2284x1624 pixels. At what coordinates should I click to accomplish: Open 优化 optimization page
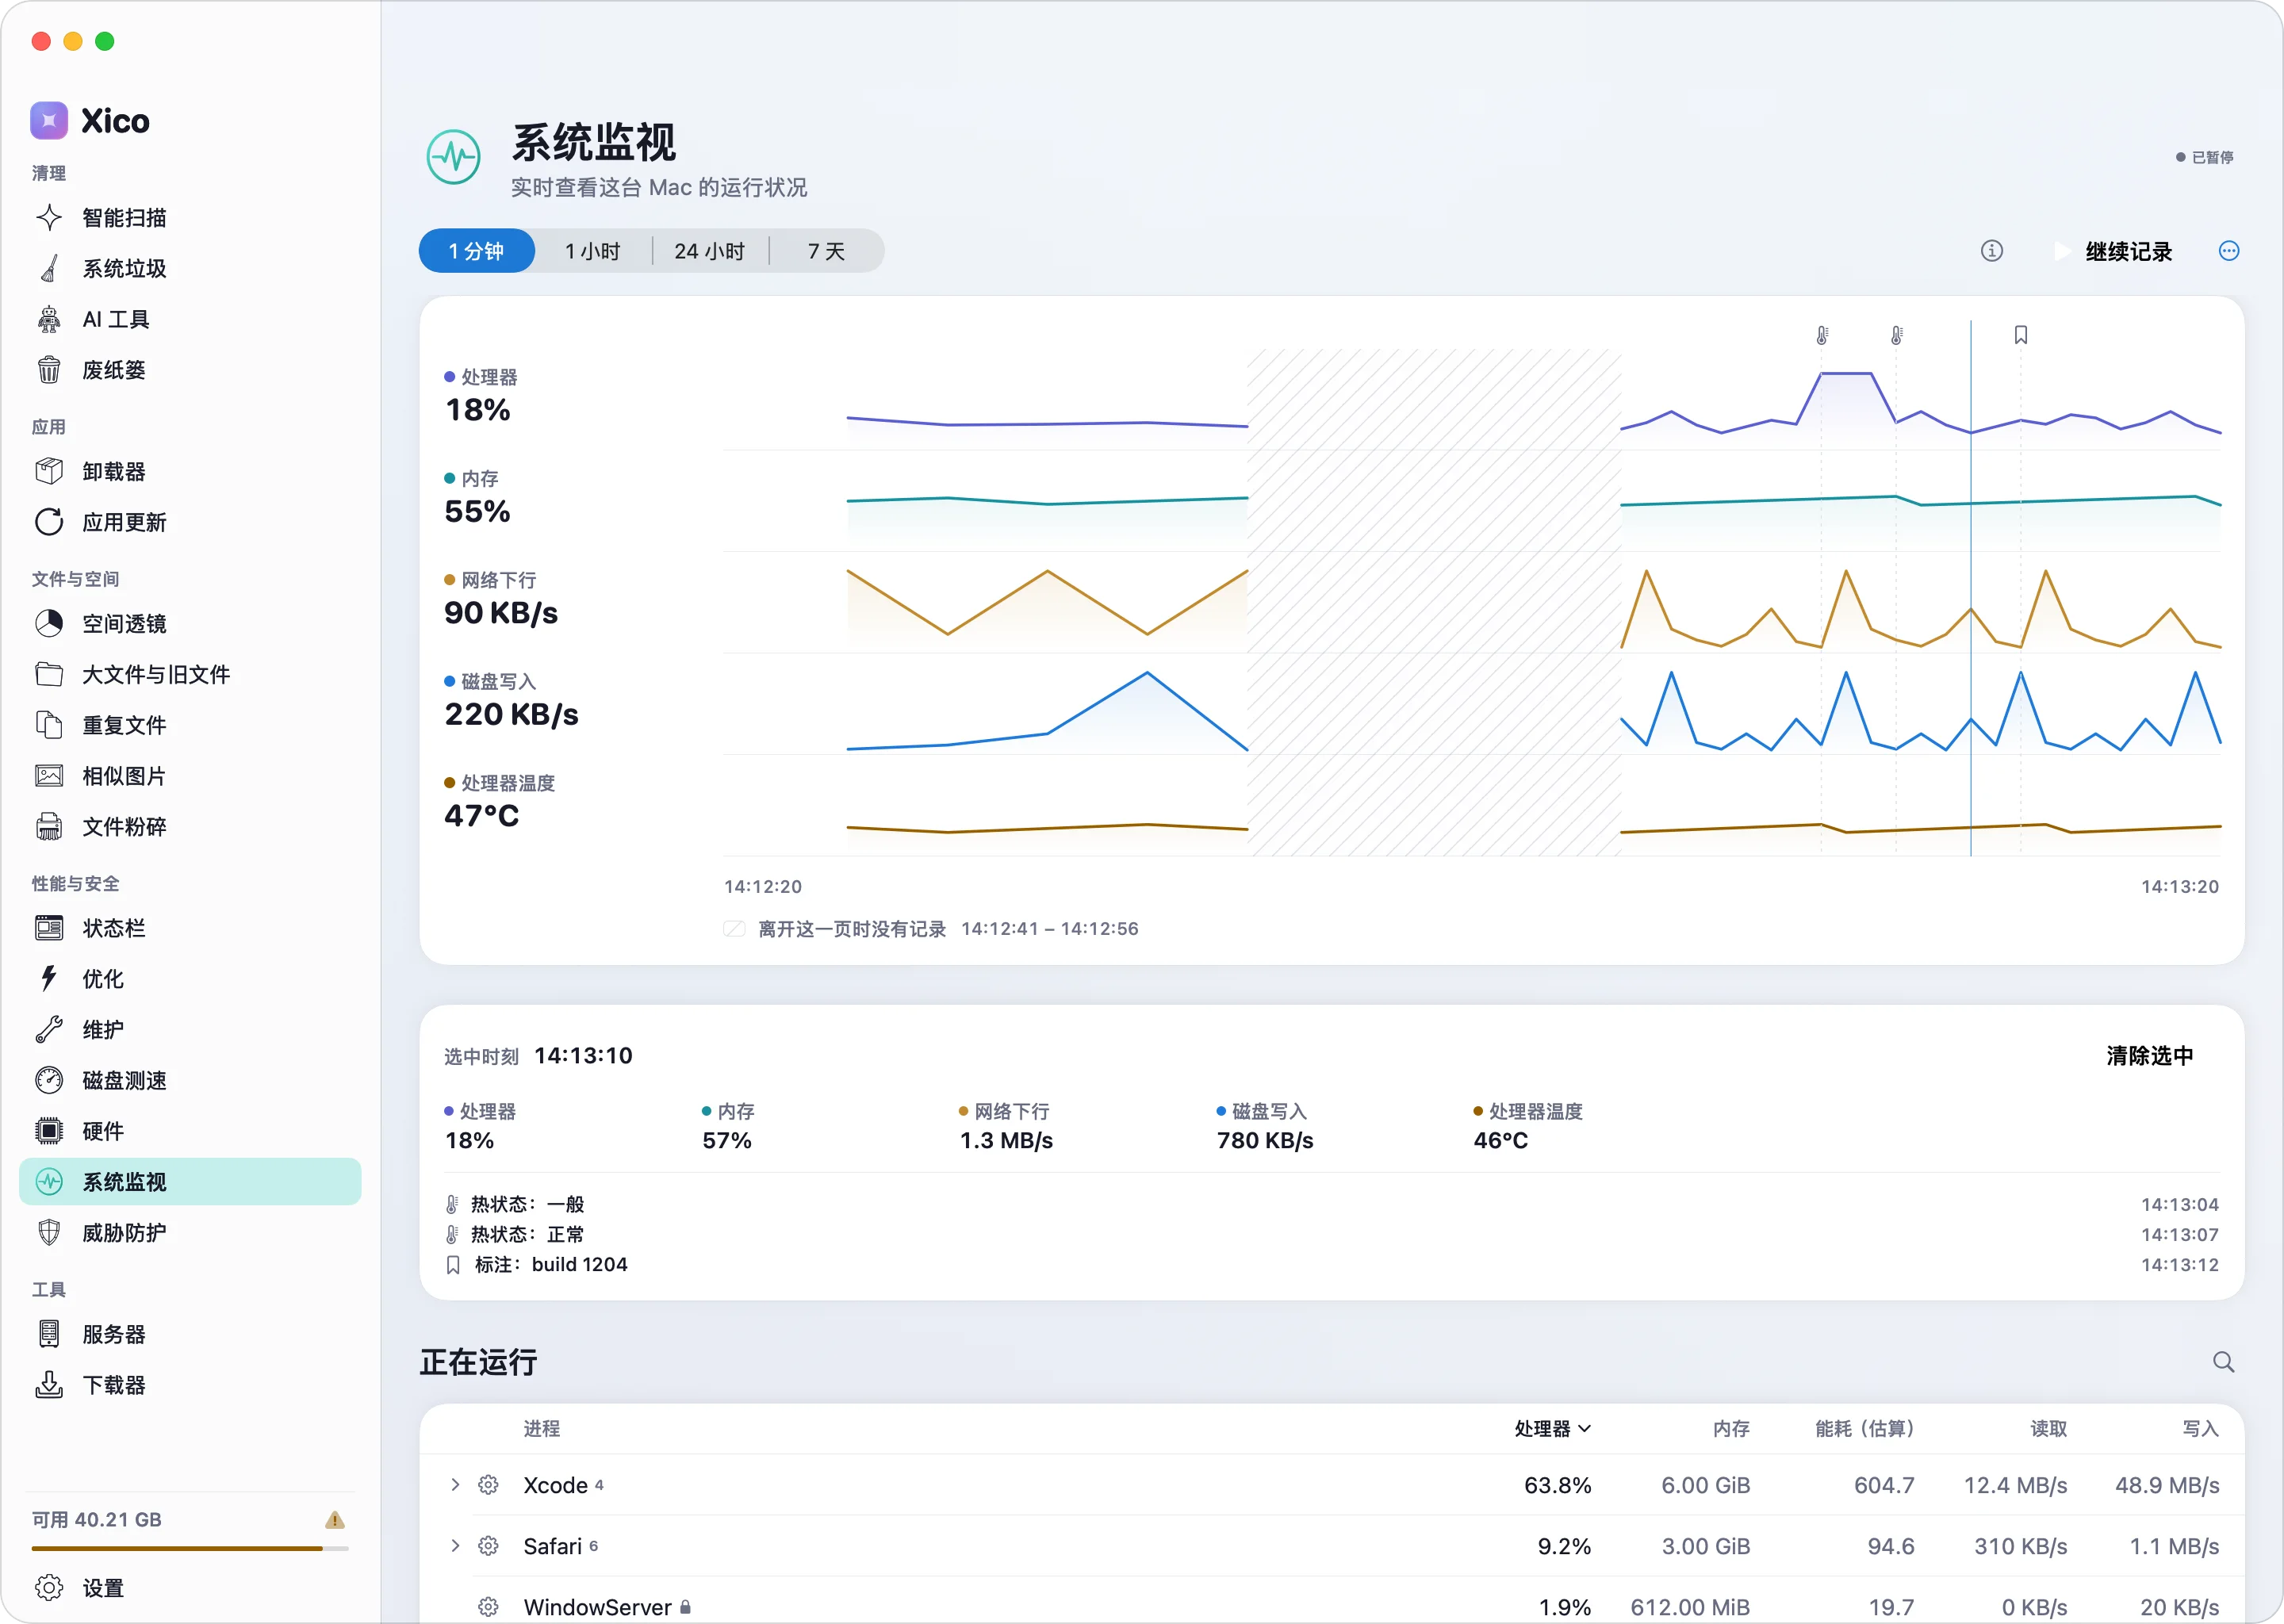point(190,980)
